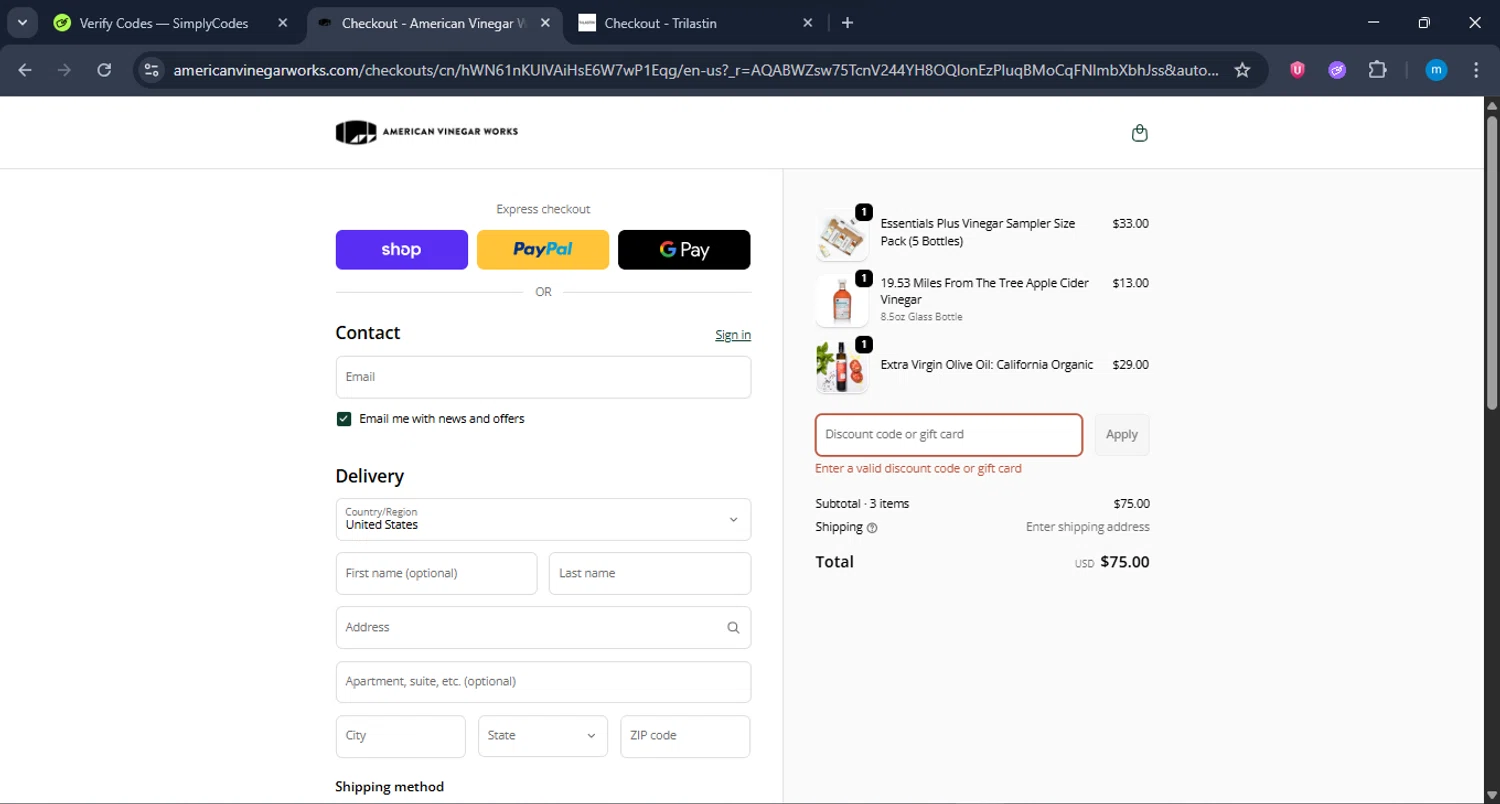The width and height of the screenshot is (1500, 804).
Task: Click the 8.5oz Glass Bottle variant text
Action: pyautogui.click(x=921, y=317)
